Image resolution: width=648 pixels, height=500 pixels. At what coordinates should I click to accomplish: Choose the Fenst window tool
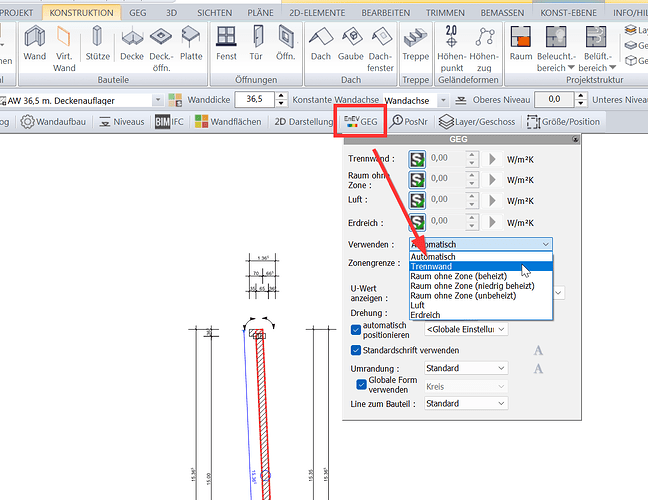coord(227,46)
